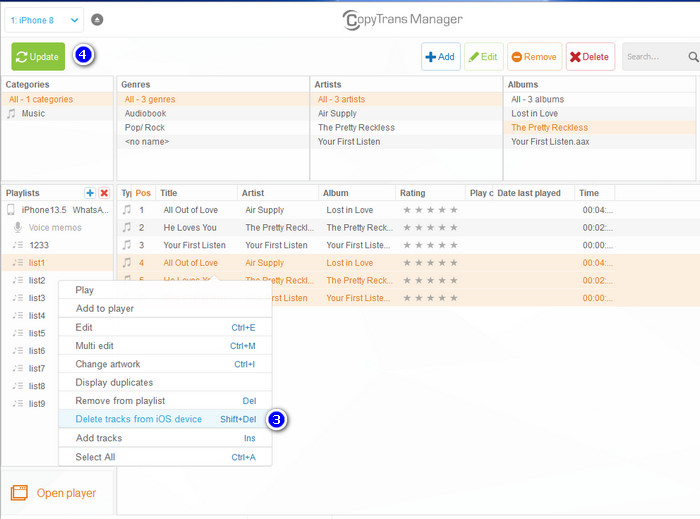Click the Open player link
The height and width of the screenshot is (519, 700).
pyautogui.click(x=67, y=493)
